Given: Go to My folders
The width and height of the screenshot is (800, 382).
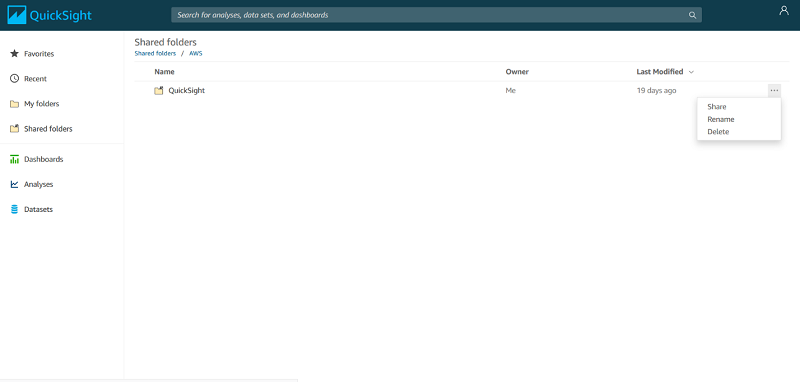Looking at the screenshot, I should coord(41,104).
